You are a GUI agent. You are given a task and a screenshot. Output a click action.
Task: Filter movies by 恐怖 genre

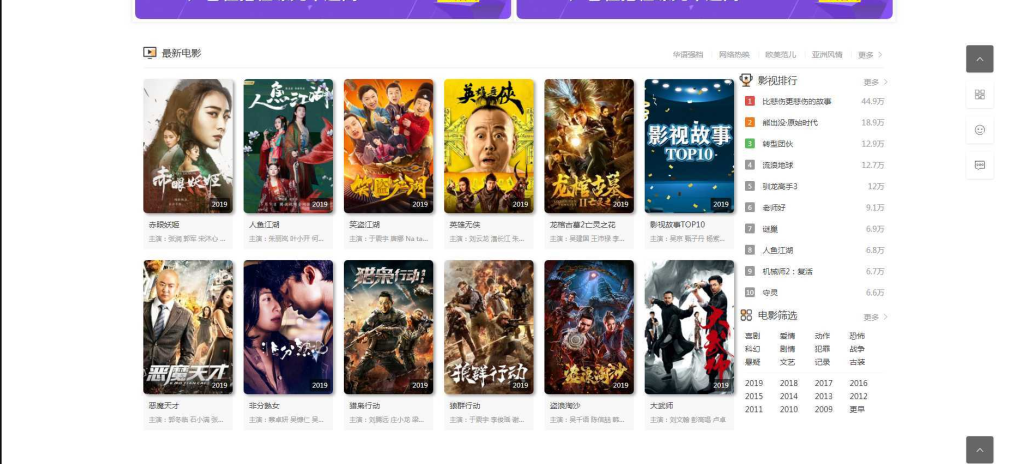[857, 336]
